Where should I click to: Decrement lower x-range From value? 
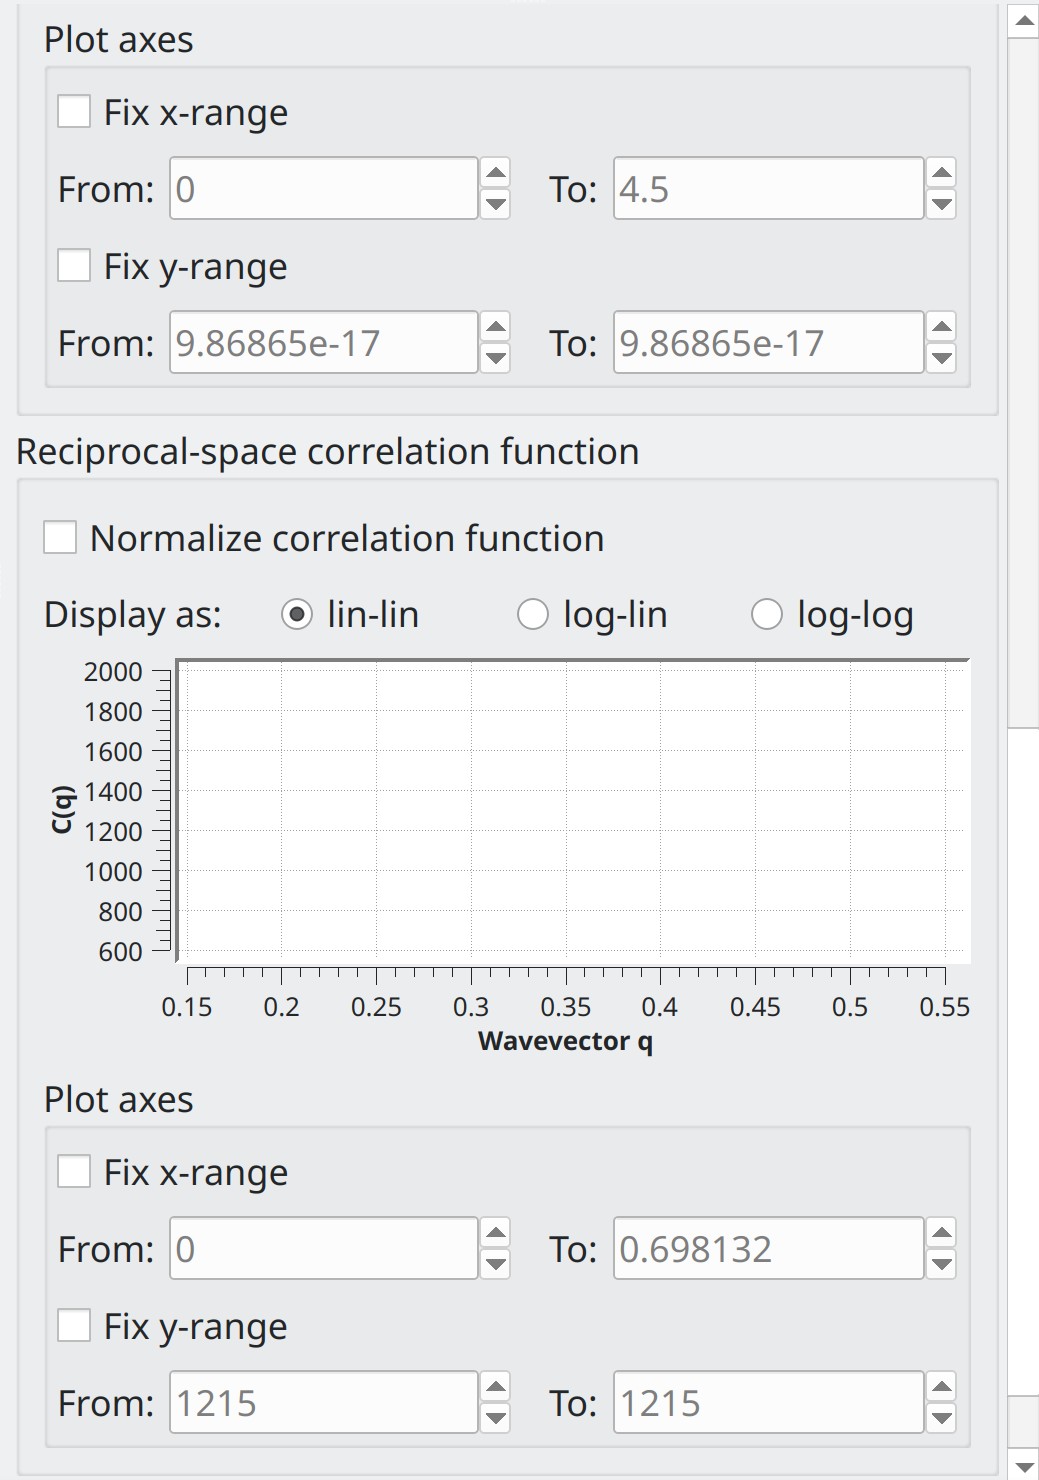pos(495,1264)
